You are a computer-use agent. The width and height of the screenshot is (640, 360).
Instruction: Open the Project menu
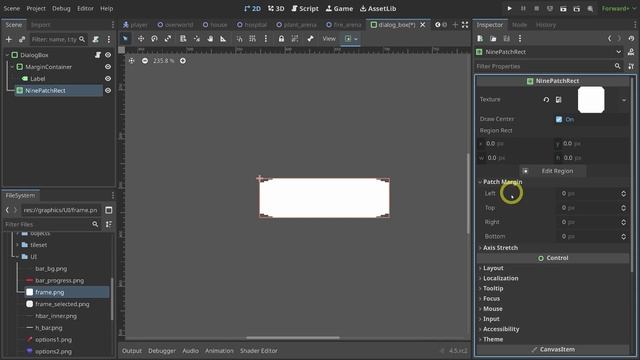pos(36,8)
